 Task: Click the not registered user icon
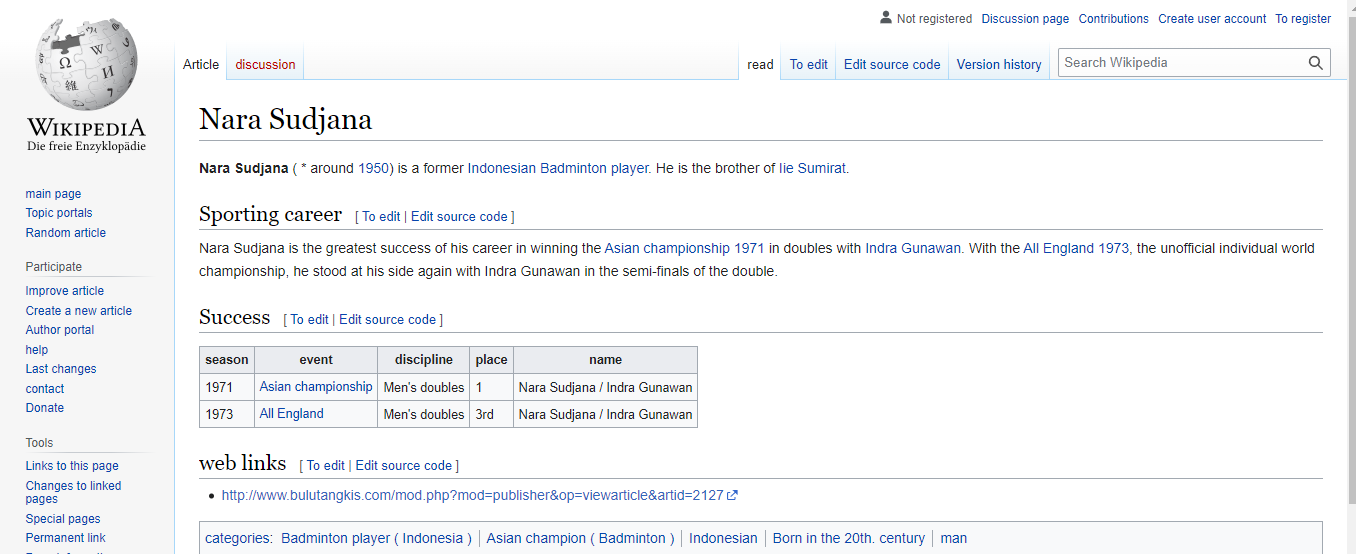[x=885, y=18]
